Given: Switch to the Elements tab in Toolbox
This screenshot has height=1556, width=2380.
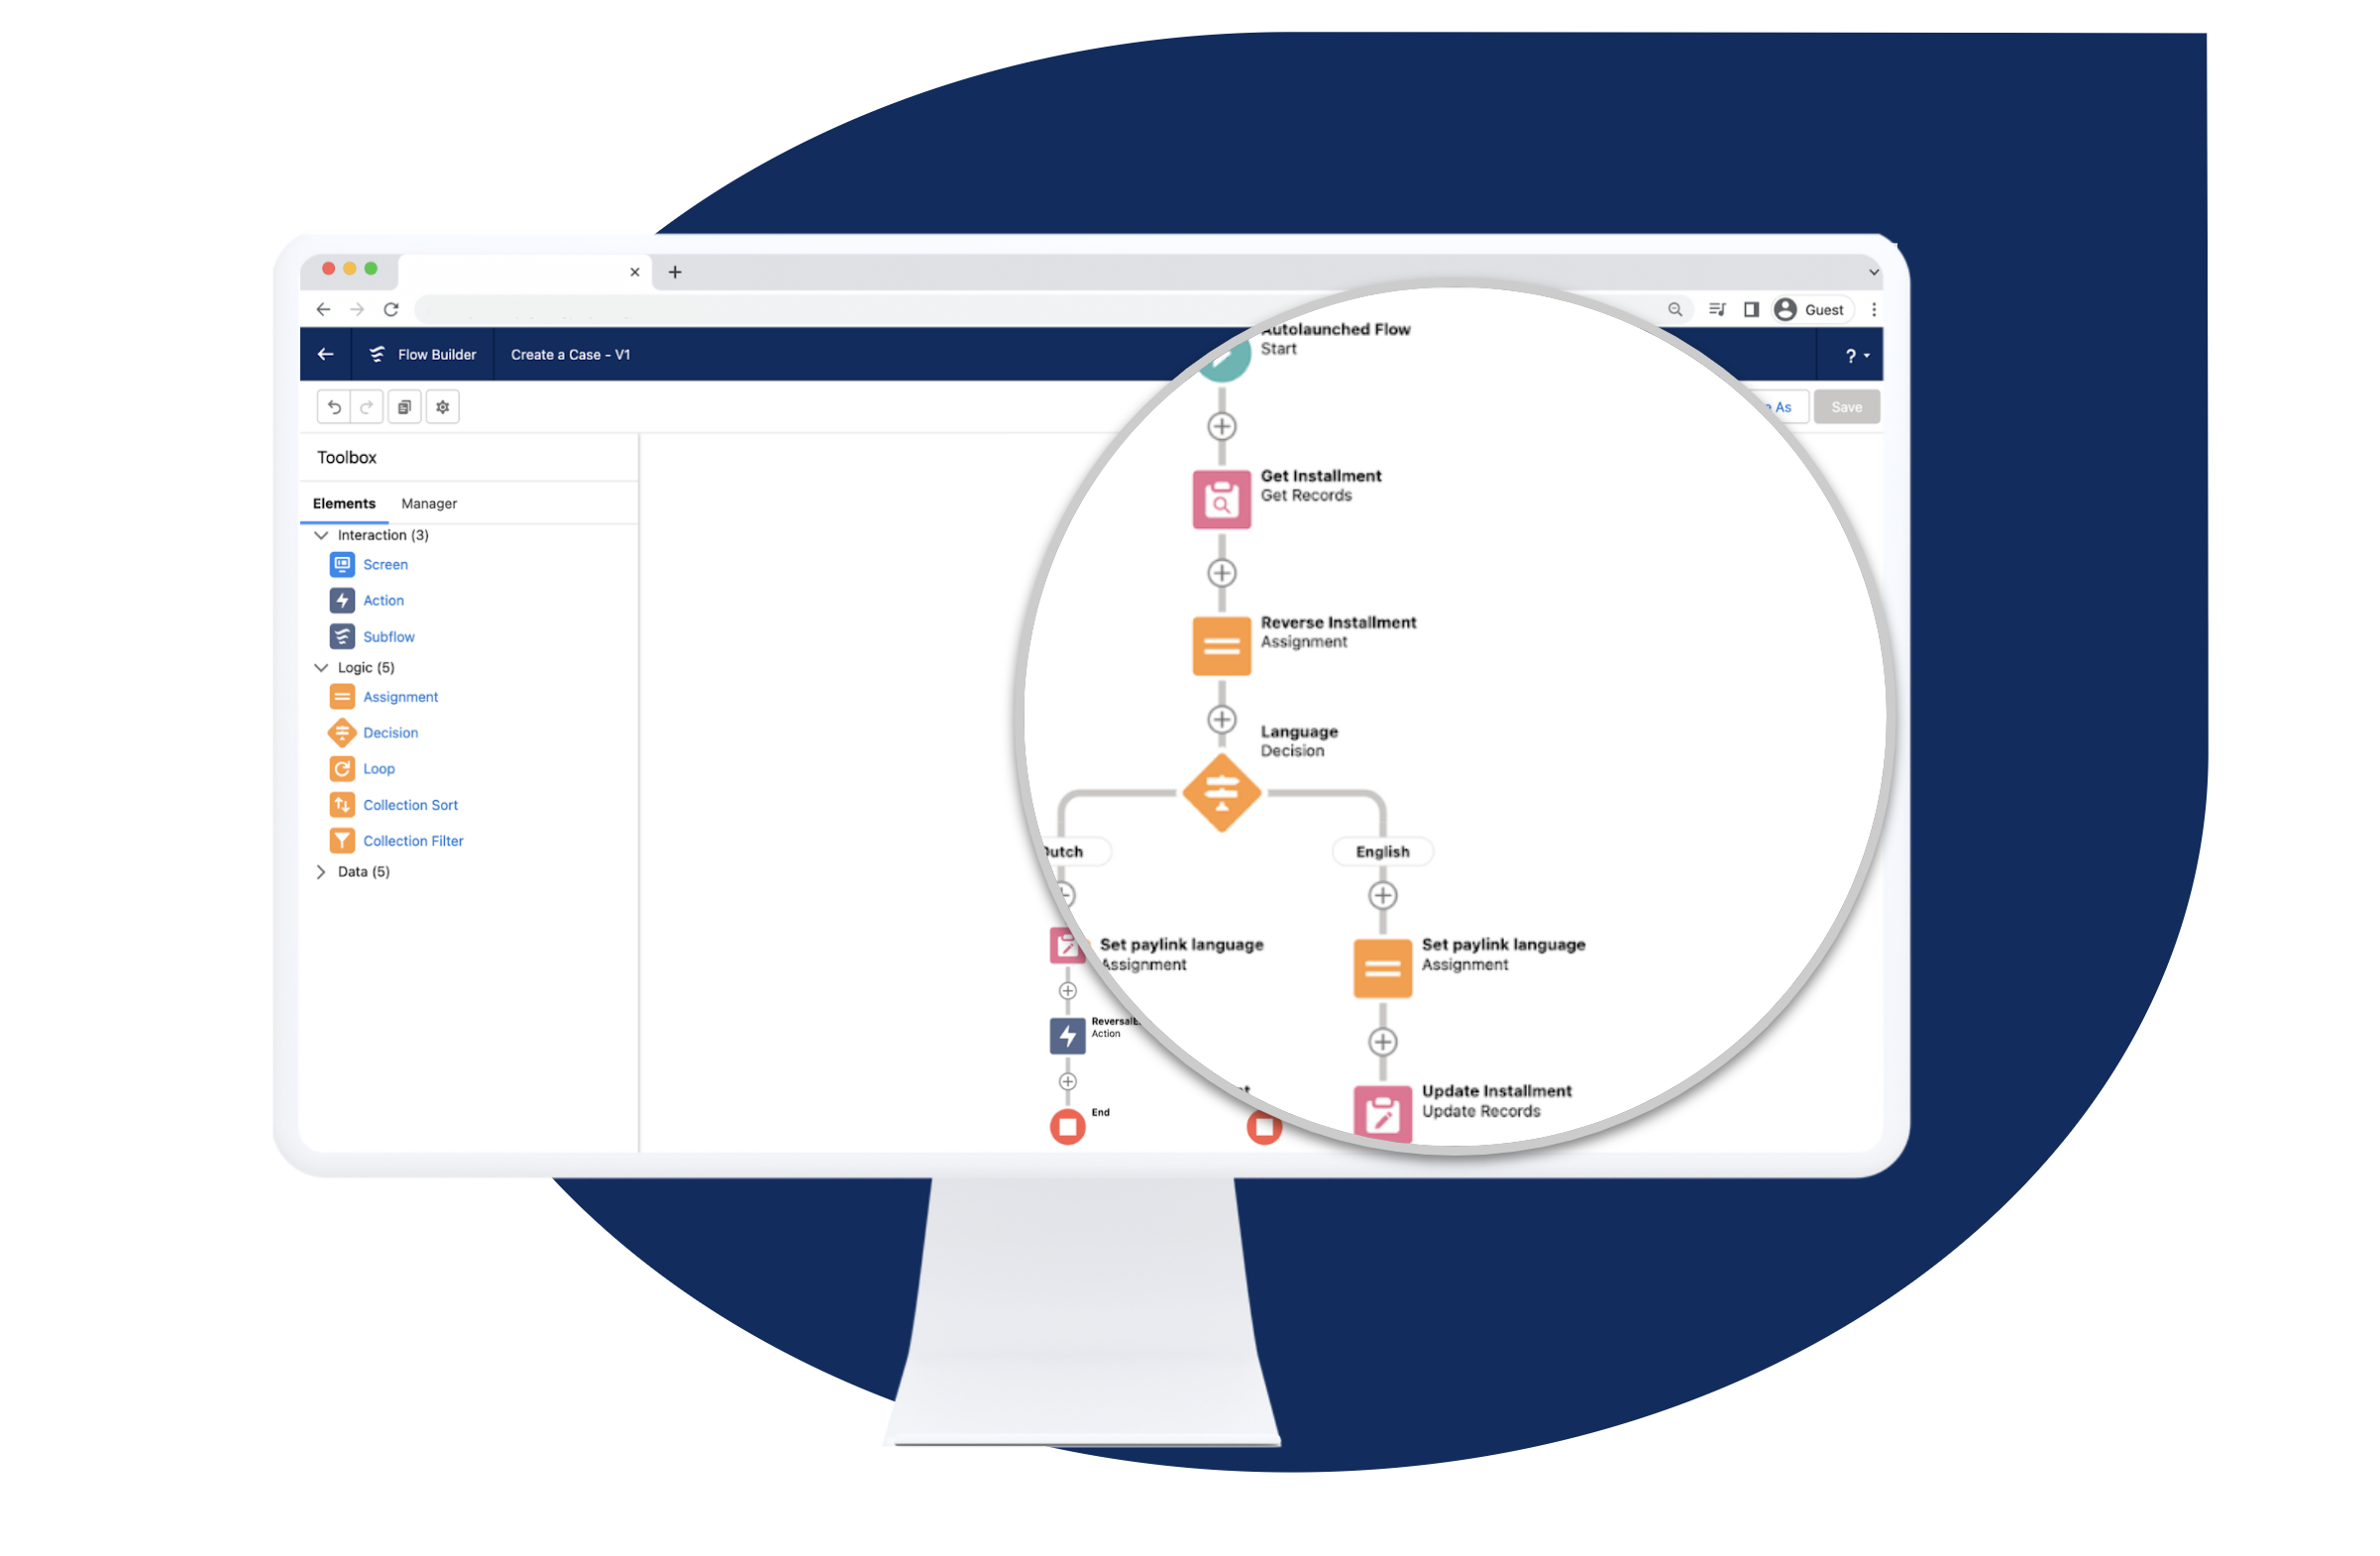Looking at the screenshot, I should click(x=347, y=501).
